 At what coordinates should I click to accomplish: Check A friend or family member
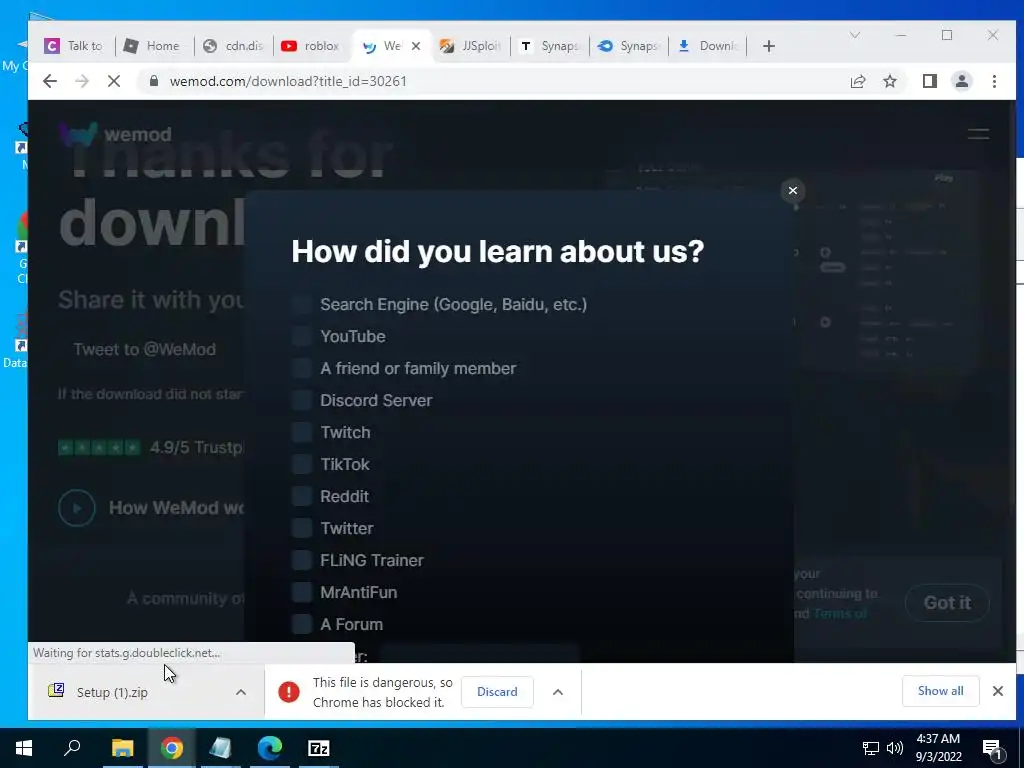[x=302, y=368]
